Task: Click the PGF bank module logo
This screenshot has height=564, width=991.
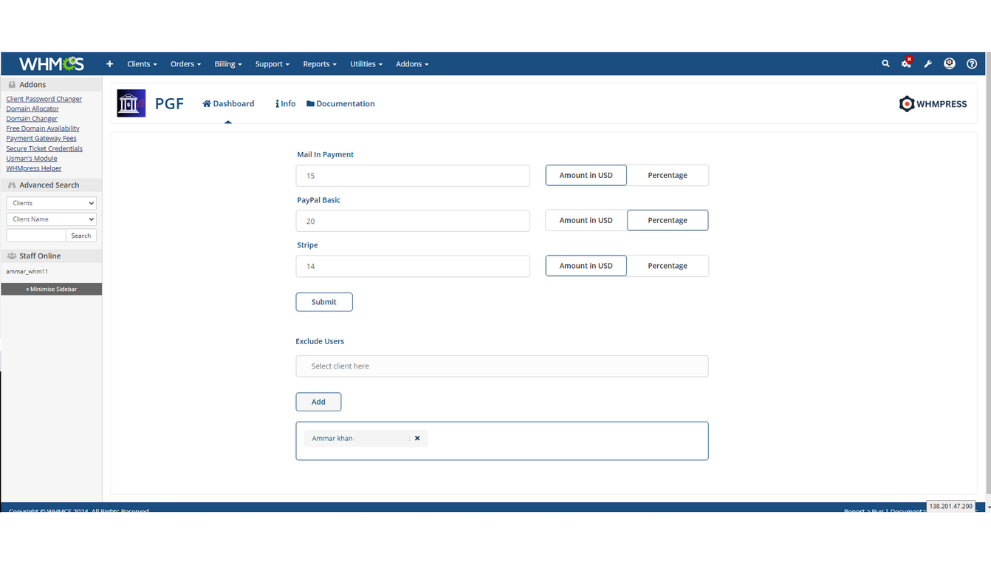Action: coord(131,103)
